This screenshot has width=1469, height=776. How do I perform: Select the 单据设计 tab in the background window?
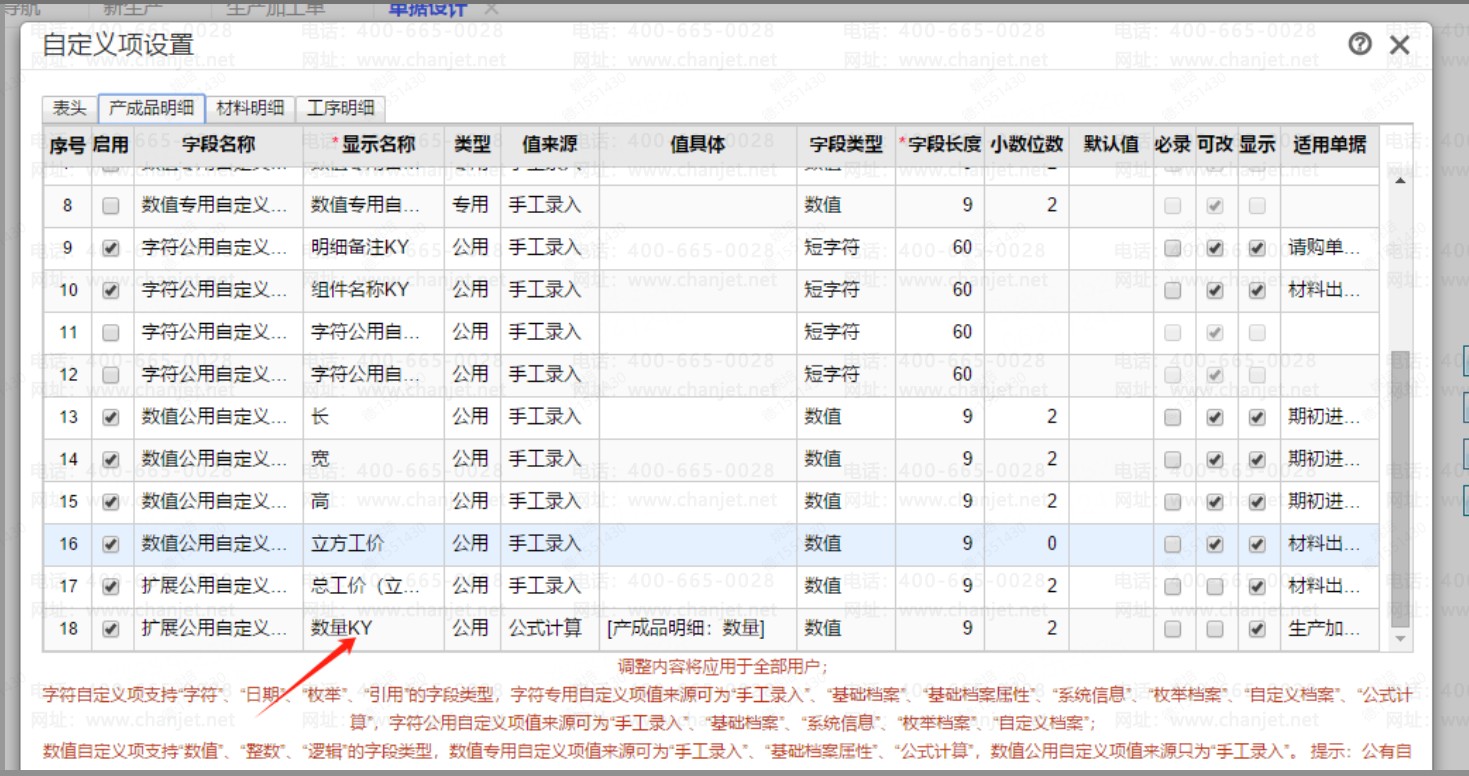427,8
